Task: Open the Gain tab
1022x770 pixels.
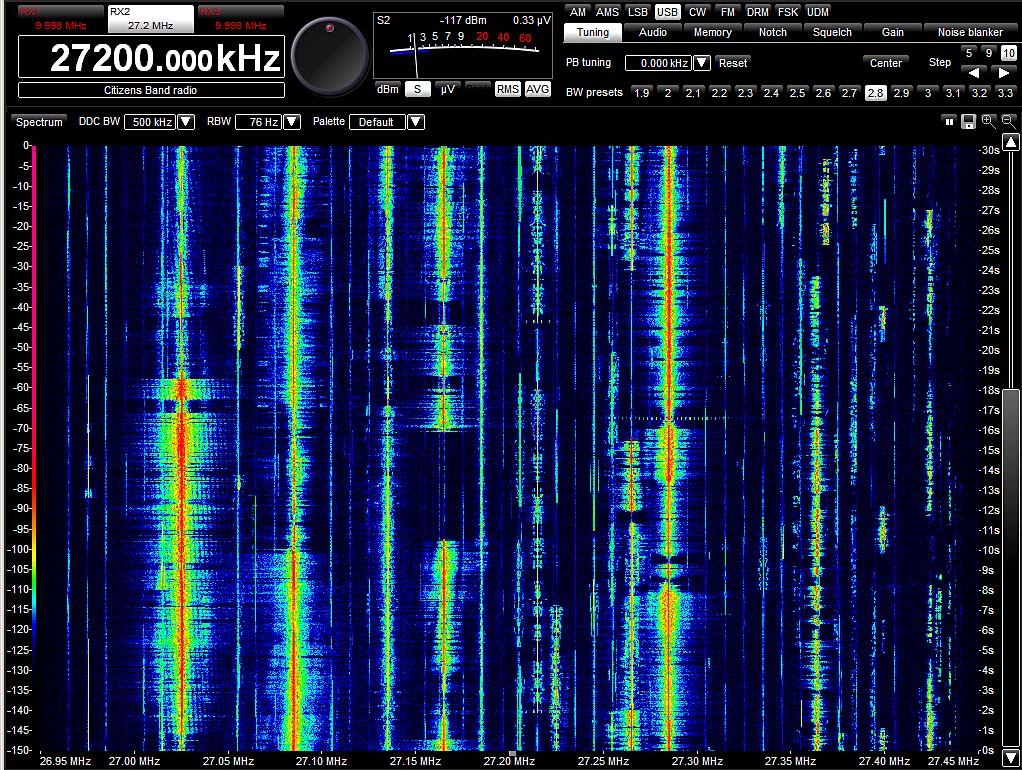Action: (892, 32)
